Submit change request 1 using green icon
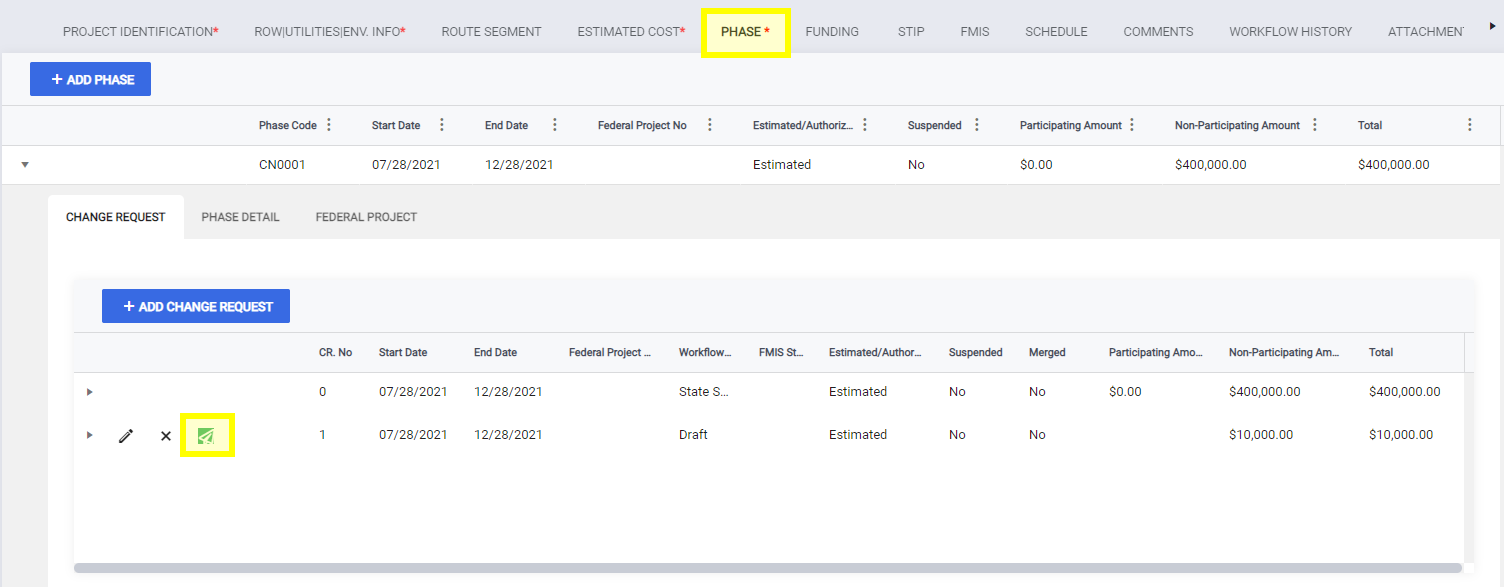 206,436
